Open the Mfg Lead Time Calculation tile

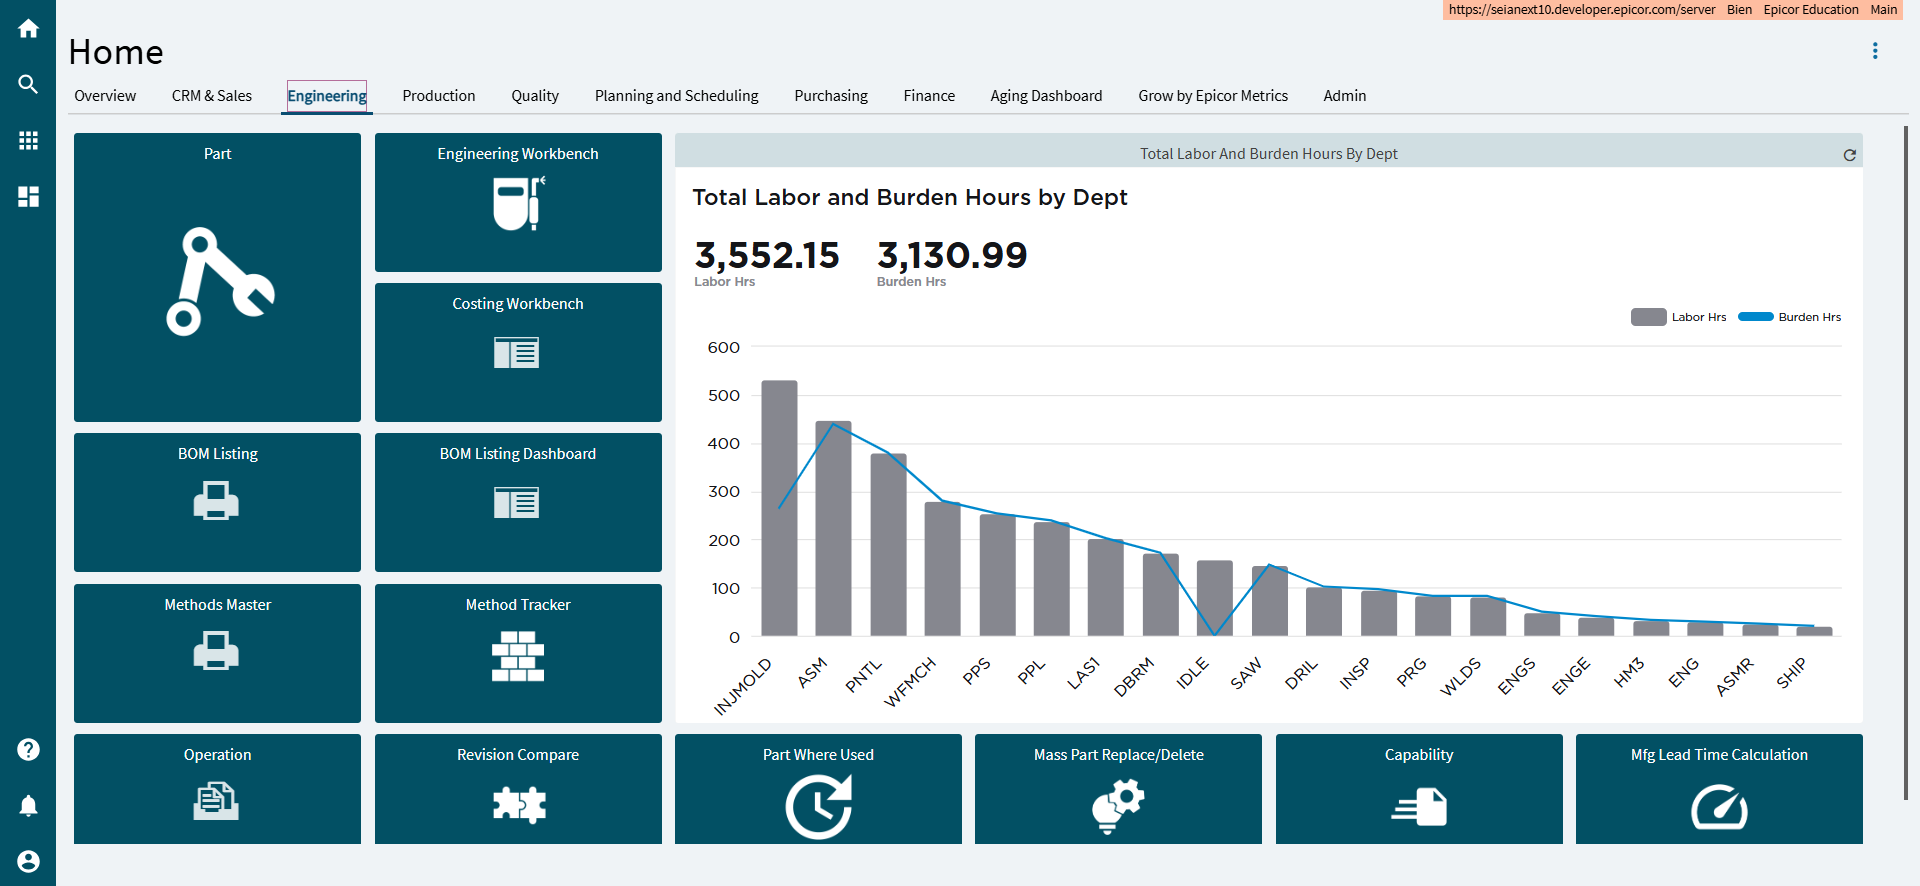point(1719,789)
